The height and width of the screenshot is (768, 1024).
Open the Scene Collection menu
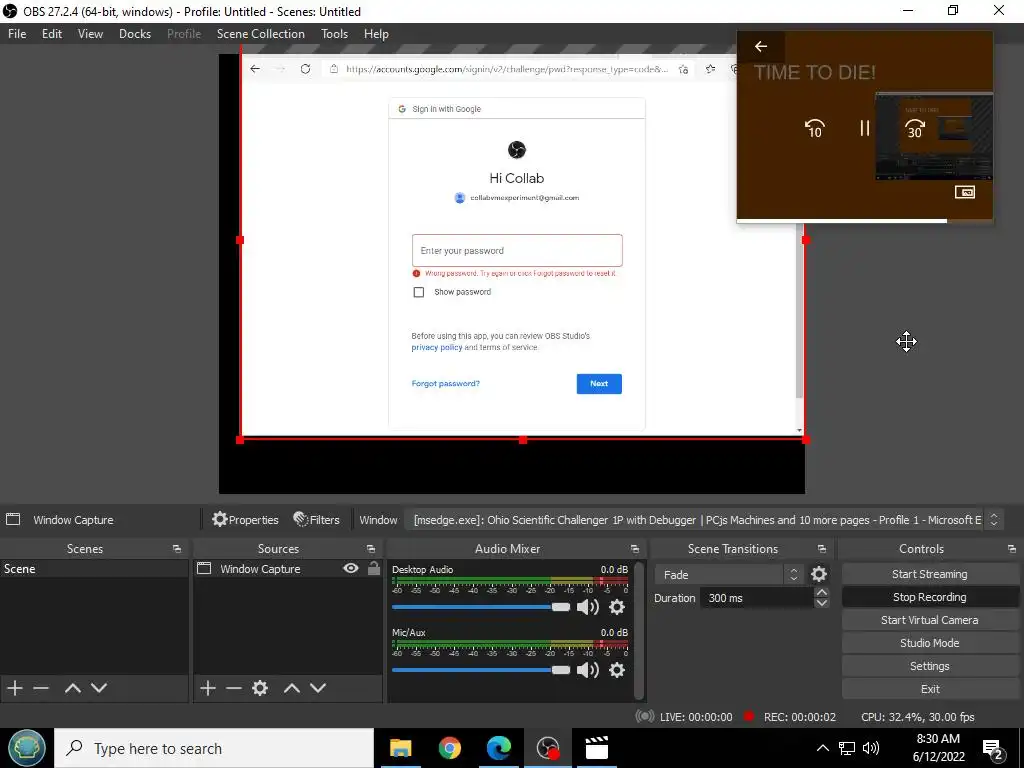(261, 34)
